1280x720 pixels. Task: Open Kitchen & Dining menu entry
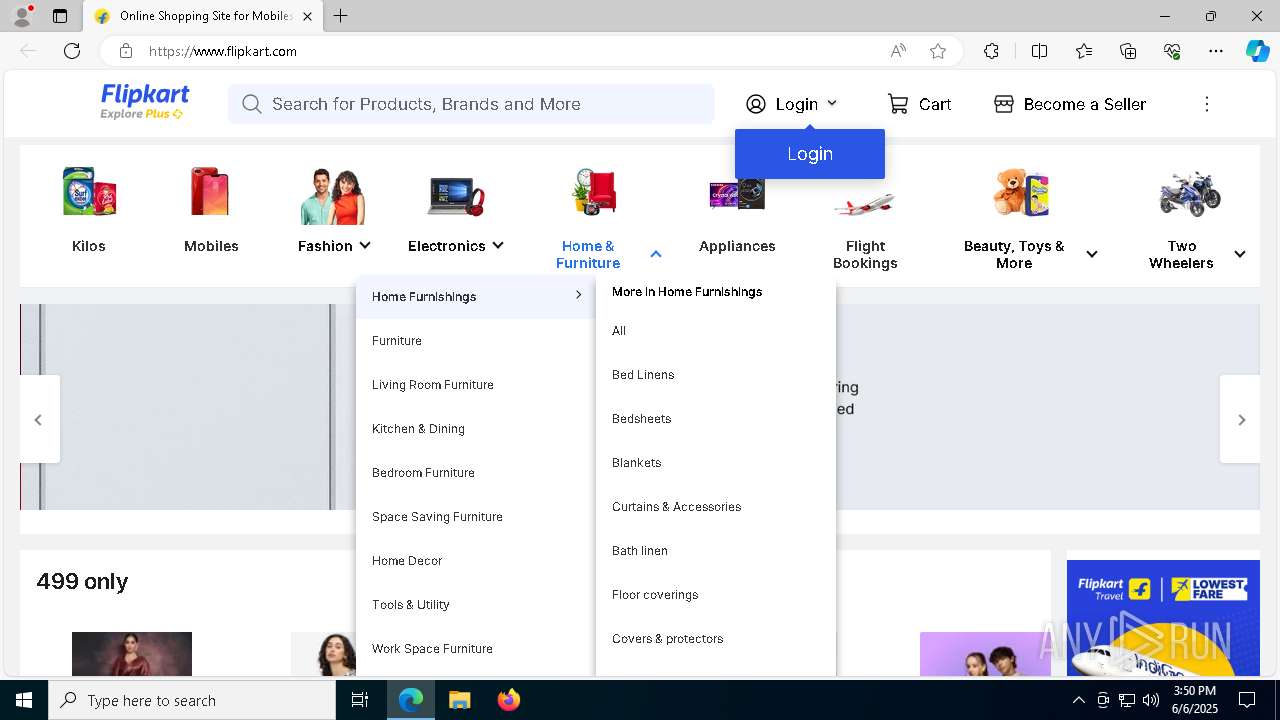[476, 429]
